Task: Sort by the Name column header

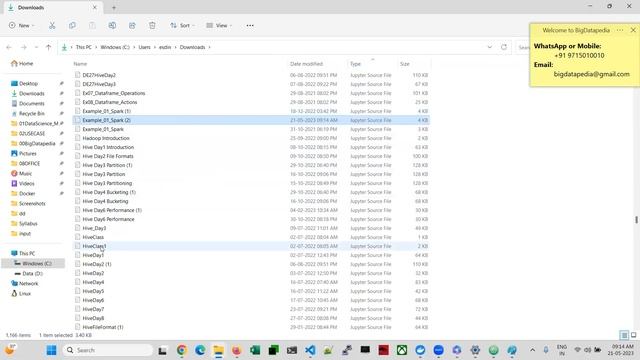Action: [80, 64]
